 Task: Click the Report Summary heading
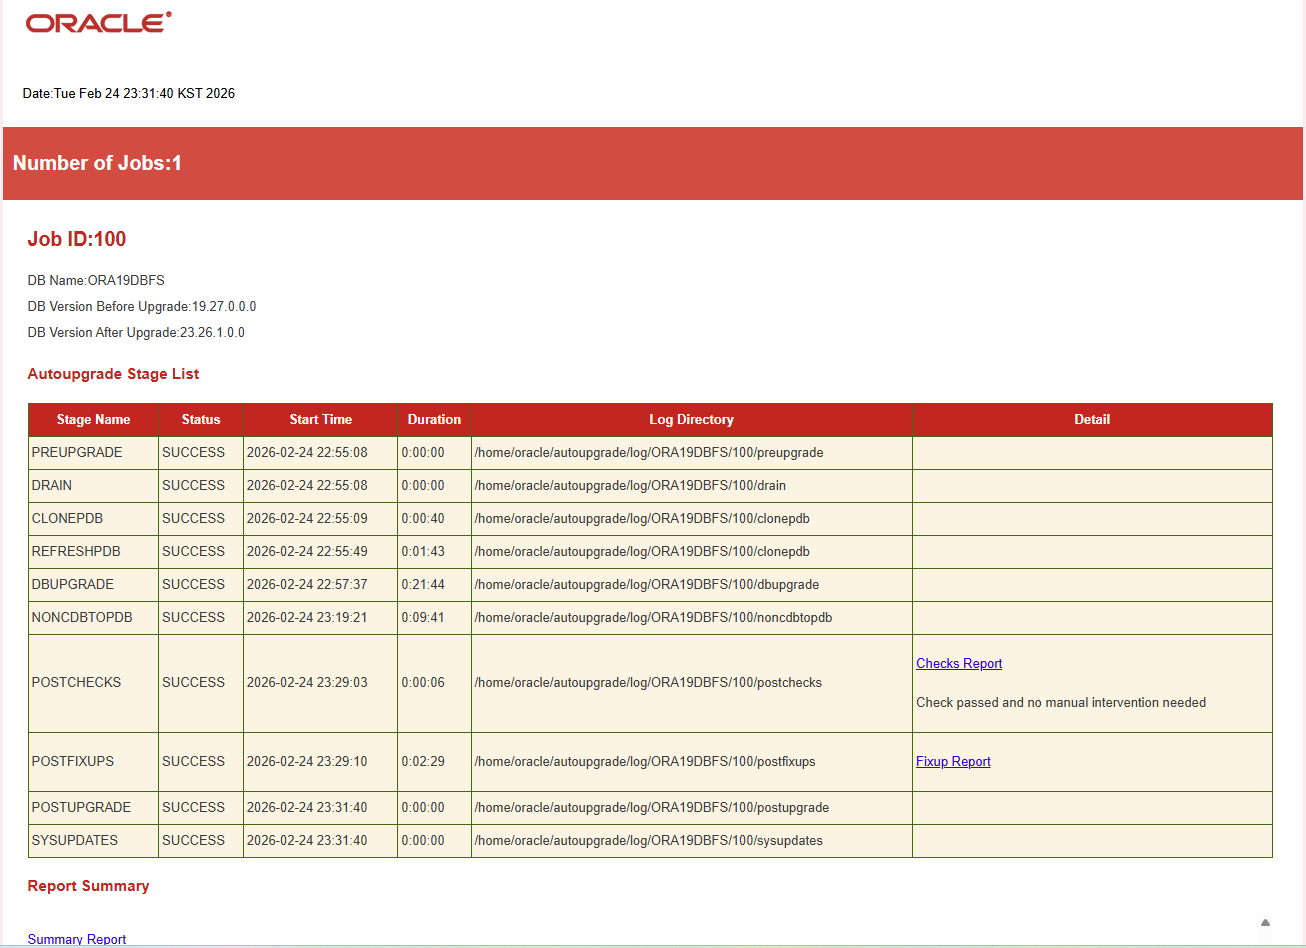88,886
